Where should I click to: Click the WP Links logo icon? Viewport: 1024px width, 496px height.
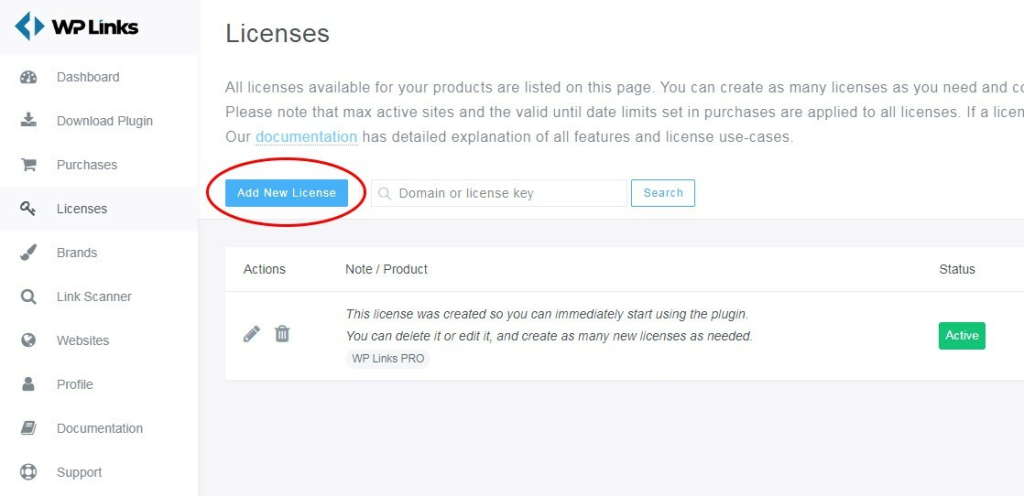(x=30, y=27)
